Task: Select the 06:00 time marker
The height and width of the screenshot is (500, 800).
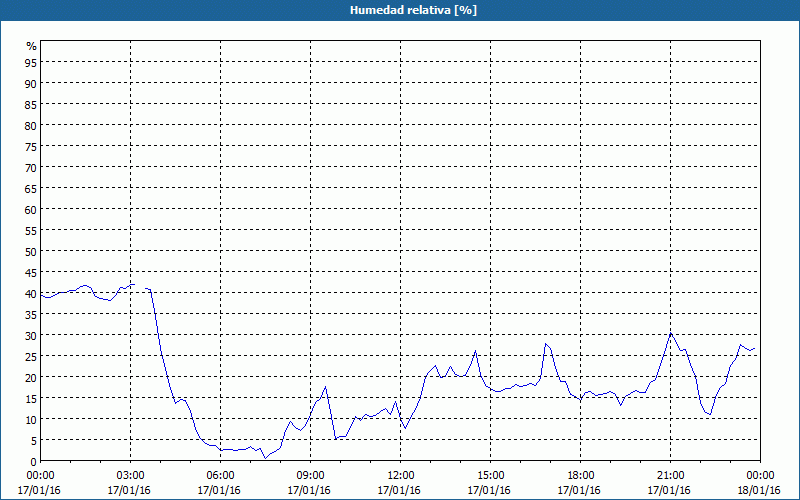Action: (x=220, y=475)
